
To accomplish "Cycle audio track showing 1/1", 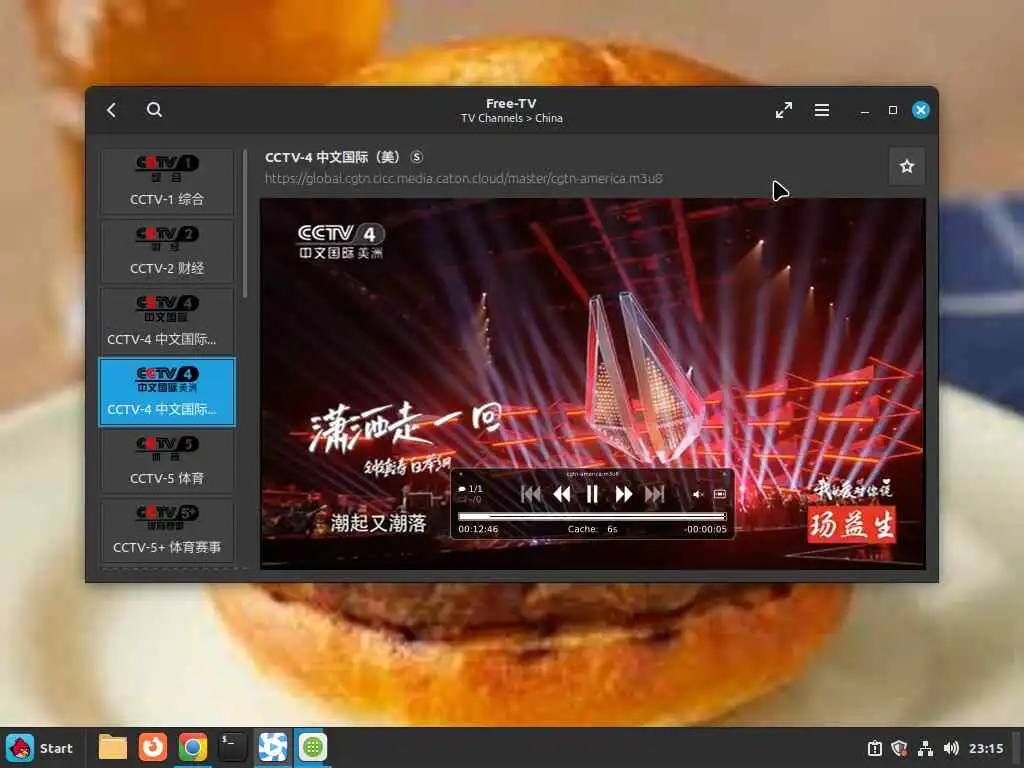I will [470, 488].
